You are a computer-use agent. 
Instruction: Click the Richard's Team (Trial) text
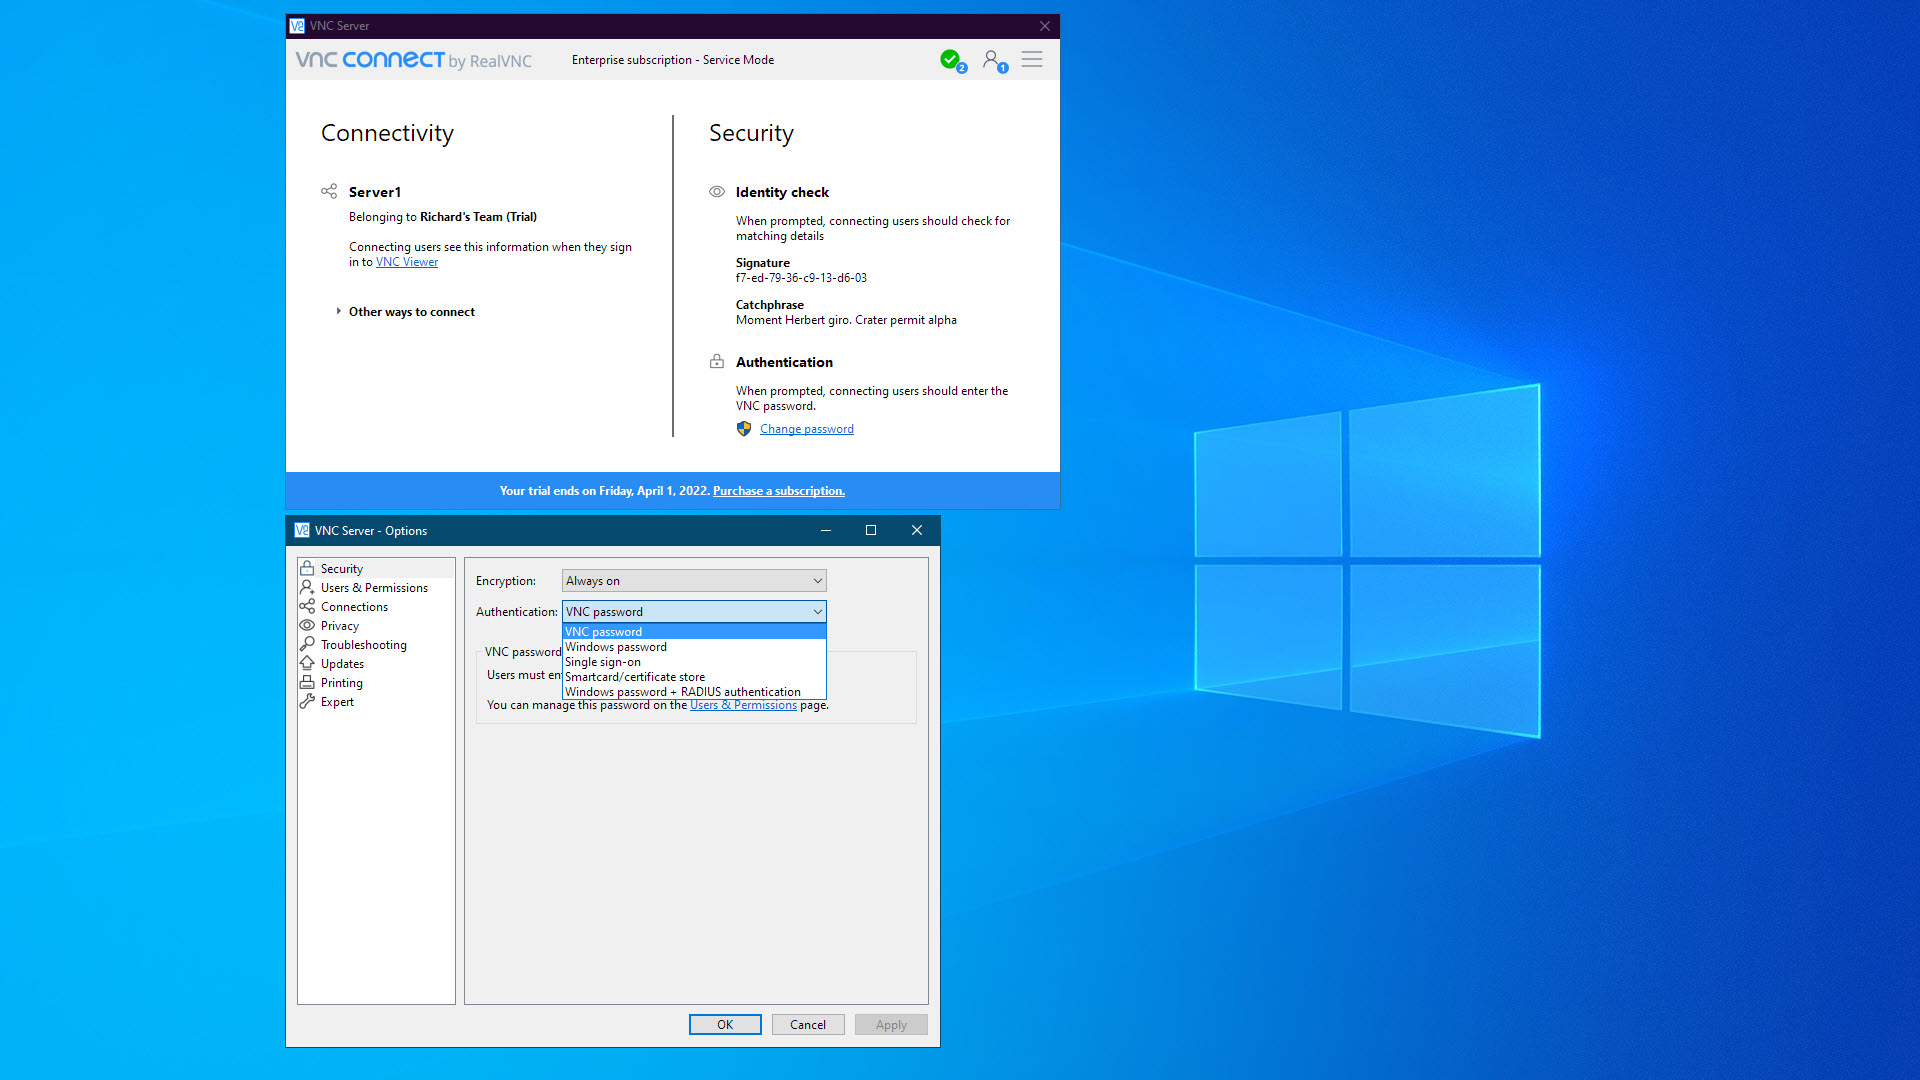[478, 217]
